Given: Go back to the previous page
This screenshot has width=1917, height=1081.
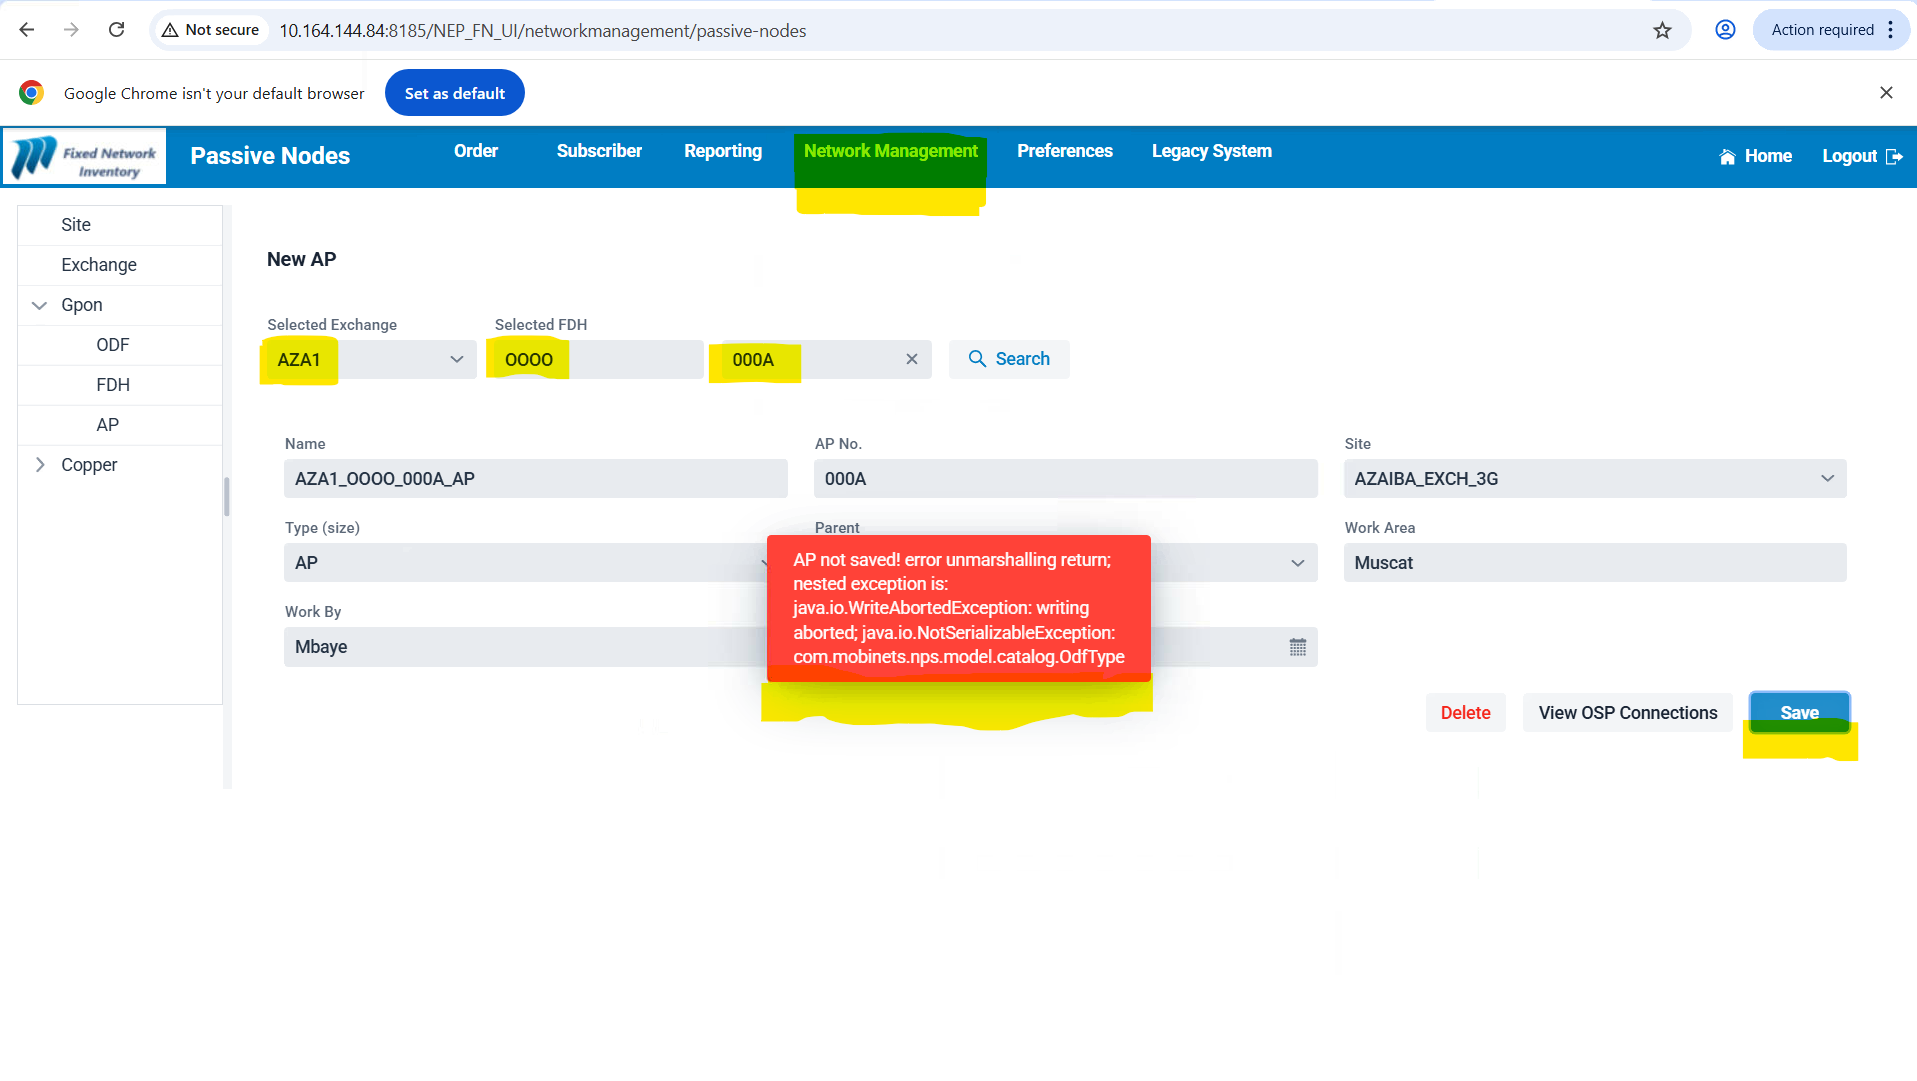Looking at the screenshot, I should click(x=27, y=30).
